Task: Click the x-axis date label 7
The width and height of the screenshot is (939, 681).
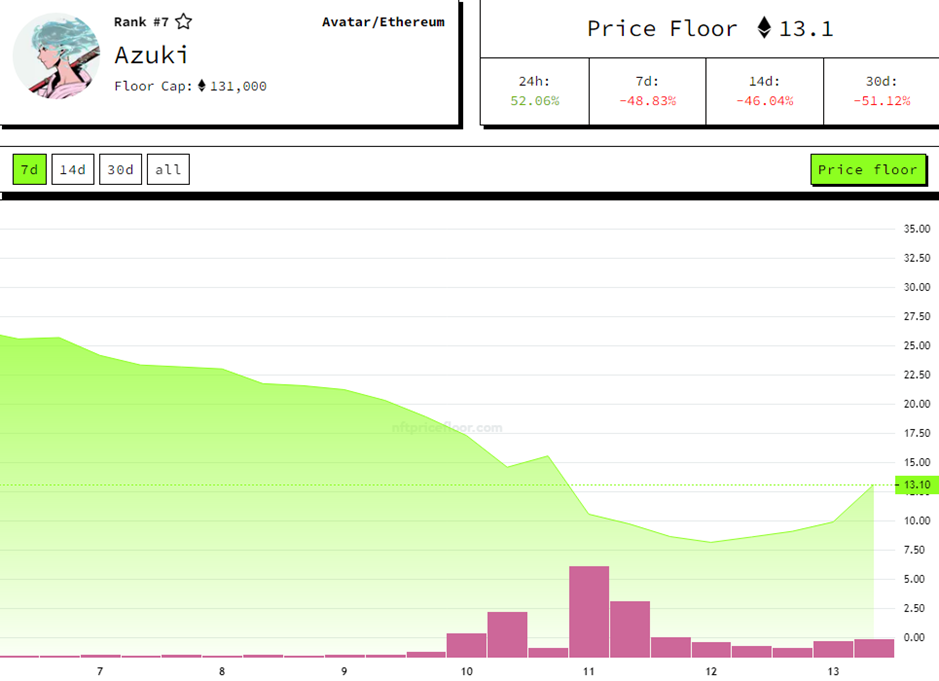Action: click(100, 671)
